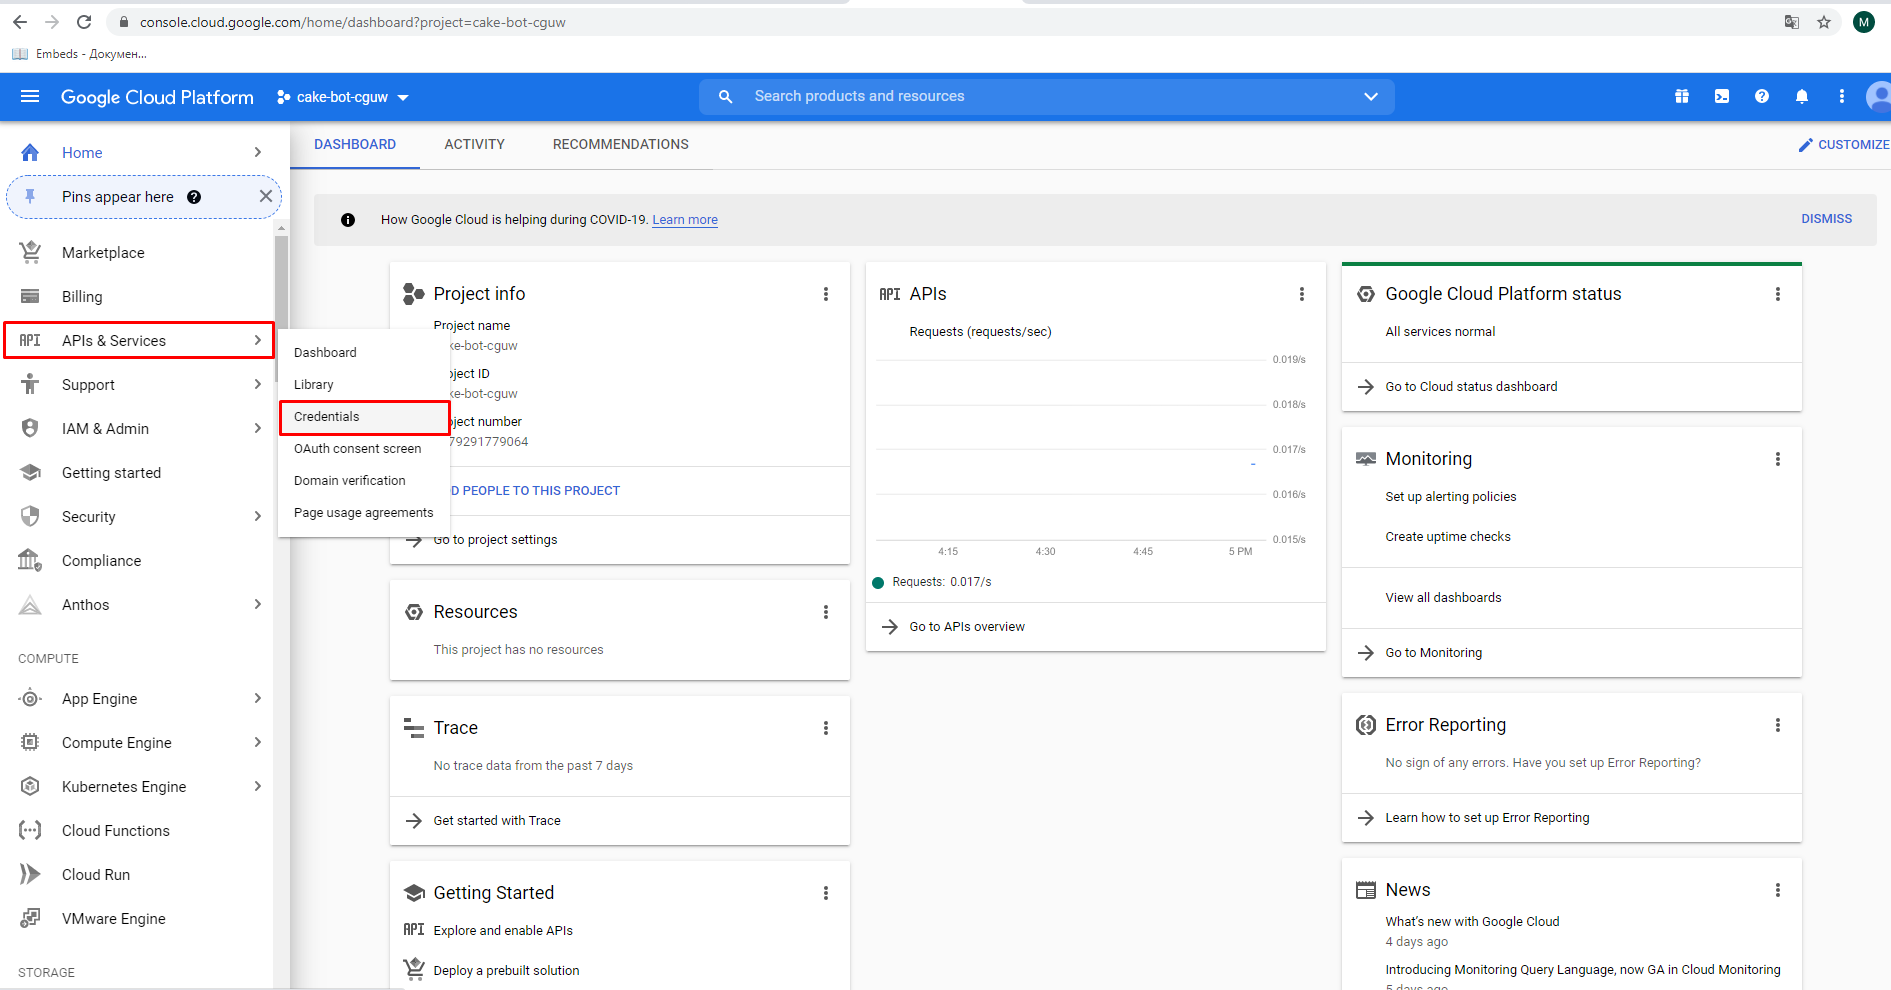Close the Pins appear here hint
Image resolution: width=1891 pixels, height=990 pixels.
pos(266,197)
